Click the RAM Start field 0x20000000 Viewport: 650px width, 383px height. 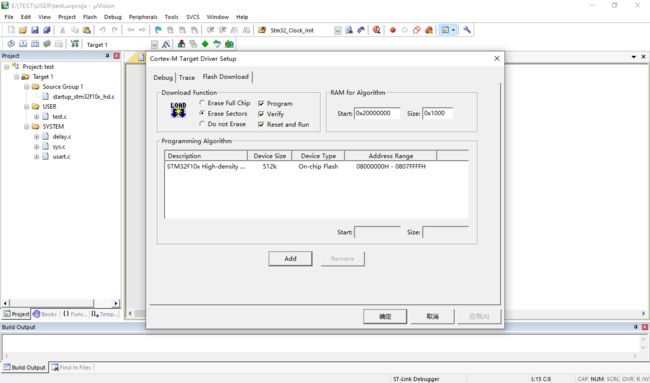point(377,113)
